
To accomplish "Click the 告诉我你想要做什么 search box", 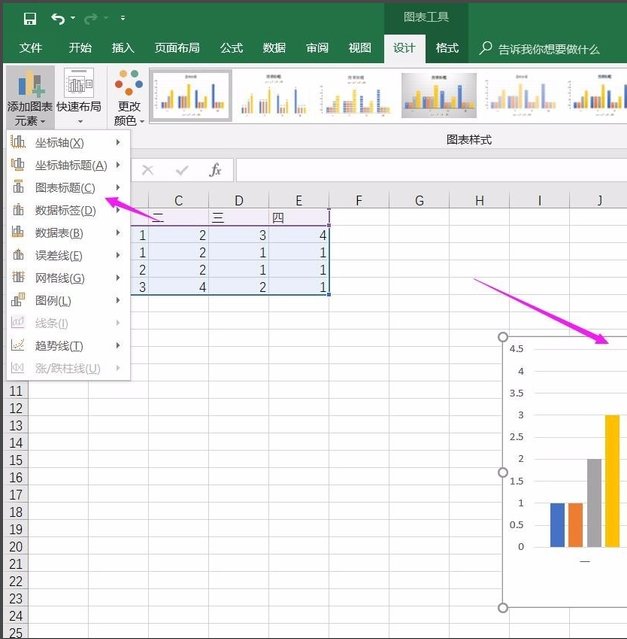I will pyautogui.click(x=540, y=49).
